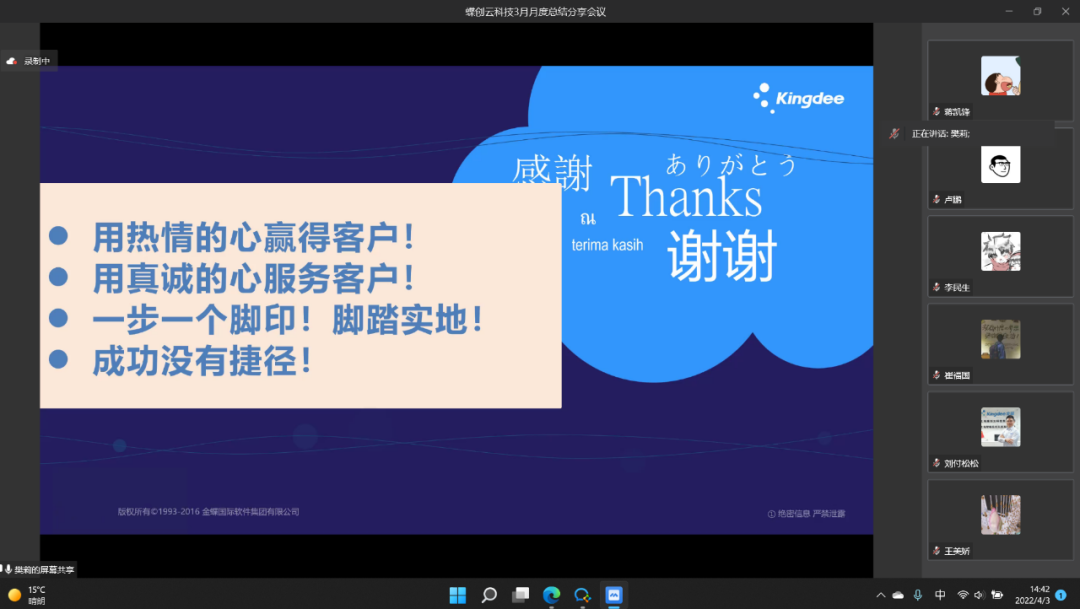This screenshot has width=1080, height=609.
Task: Click the microphone in-use tray icon
Action: [917, 595]
